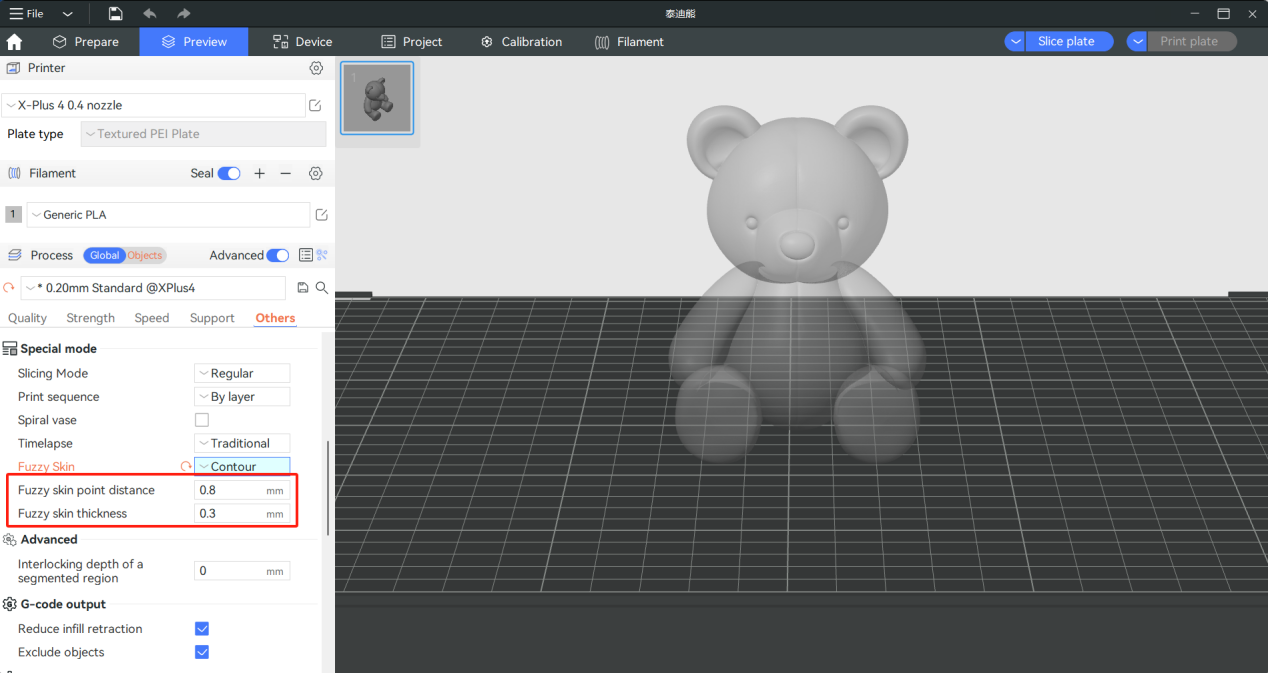Remove a filament with the minus icon

tap(286, 173)
